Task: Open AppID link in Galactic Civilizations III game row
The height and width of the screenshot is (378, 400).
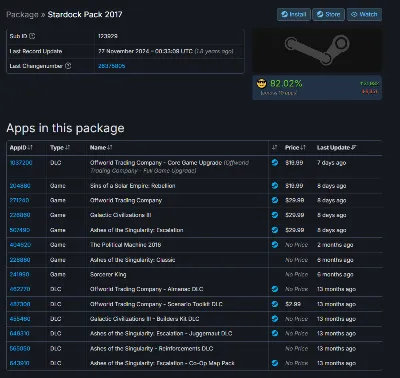Action: coord(20,215)
